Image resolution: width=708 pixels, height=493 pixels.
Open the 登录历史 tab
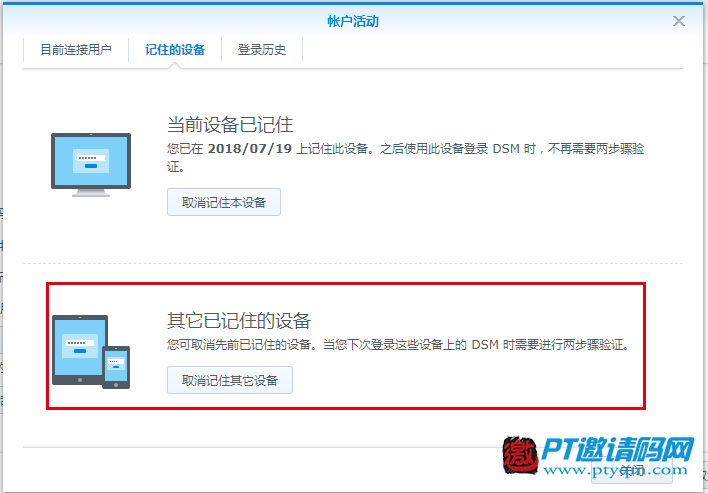pos(262,50)
